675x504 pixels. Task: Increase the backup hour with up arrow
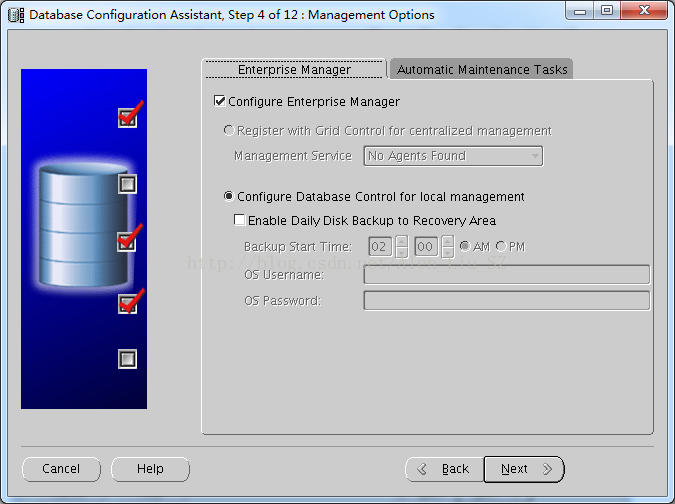tap(402, 241)
